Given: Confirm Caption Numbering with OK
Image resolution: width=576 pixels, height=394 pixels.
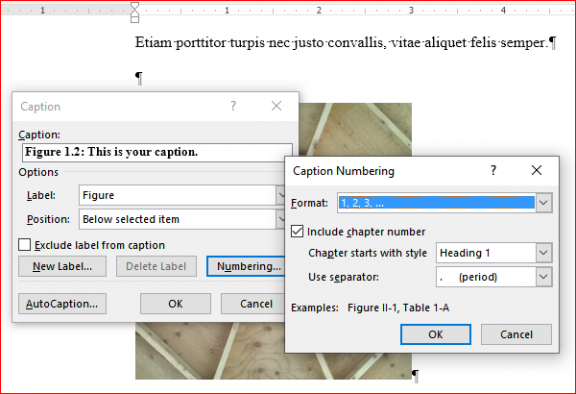Looking at the screenshot, I should (x=435, y=335).
